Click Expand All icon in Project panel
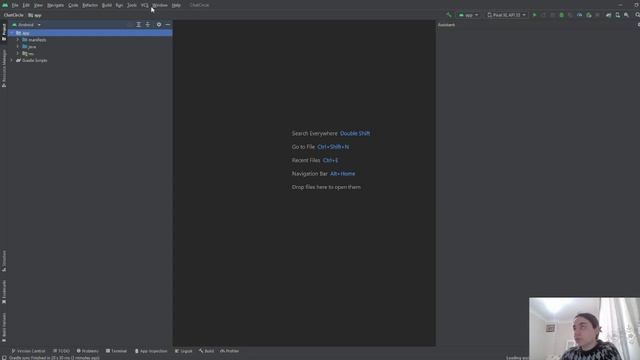Viewport: 640px width, 360px height. click(x=139, y=24)
